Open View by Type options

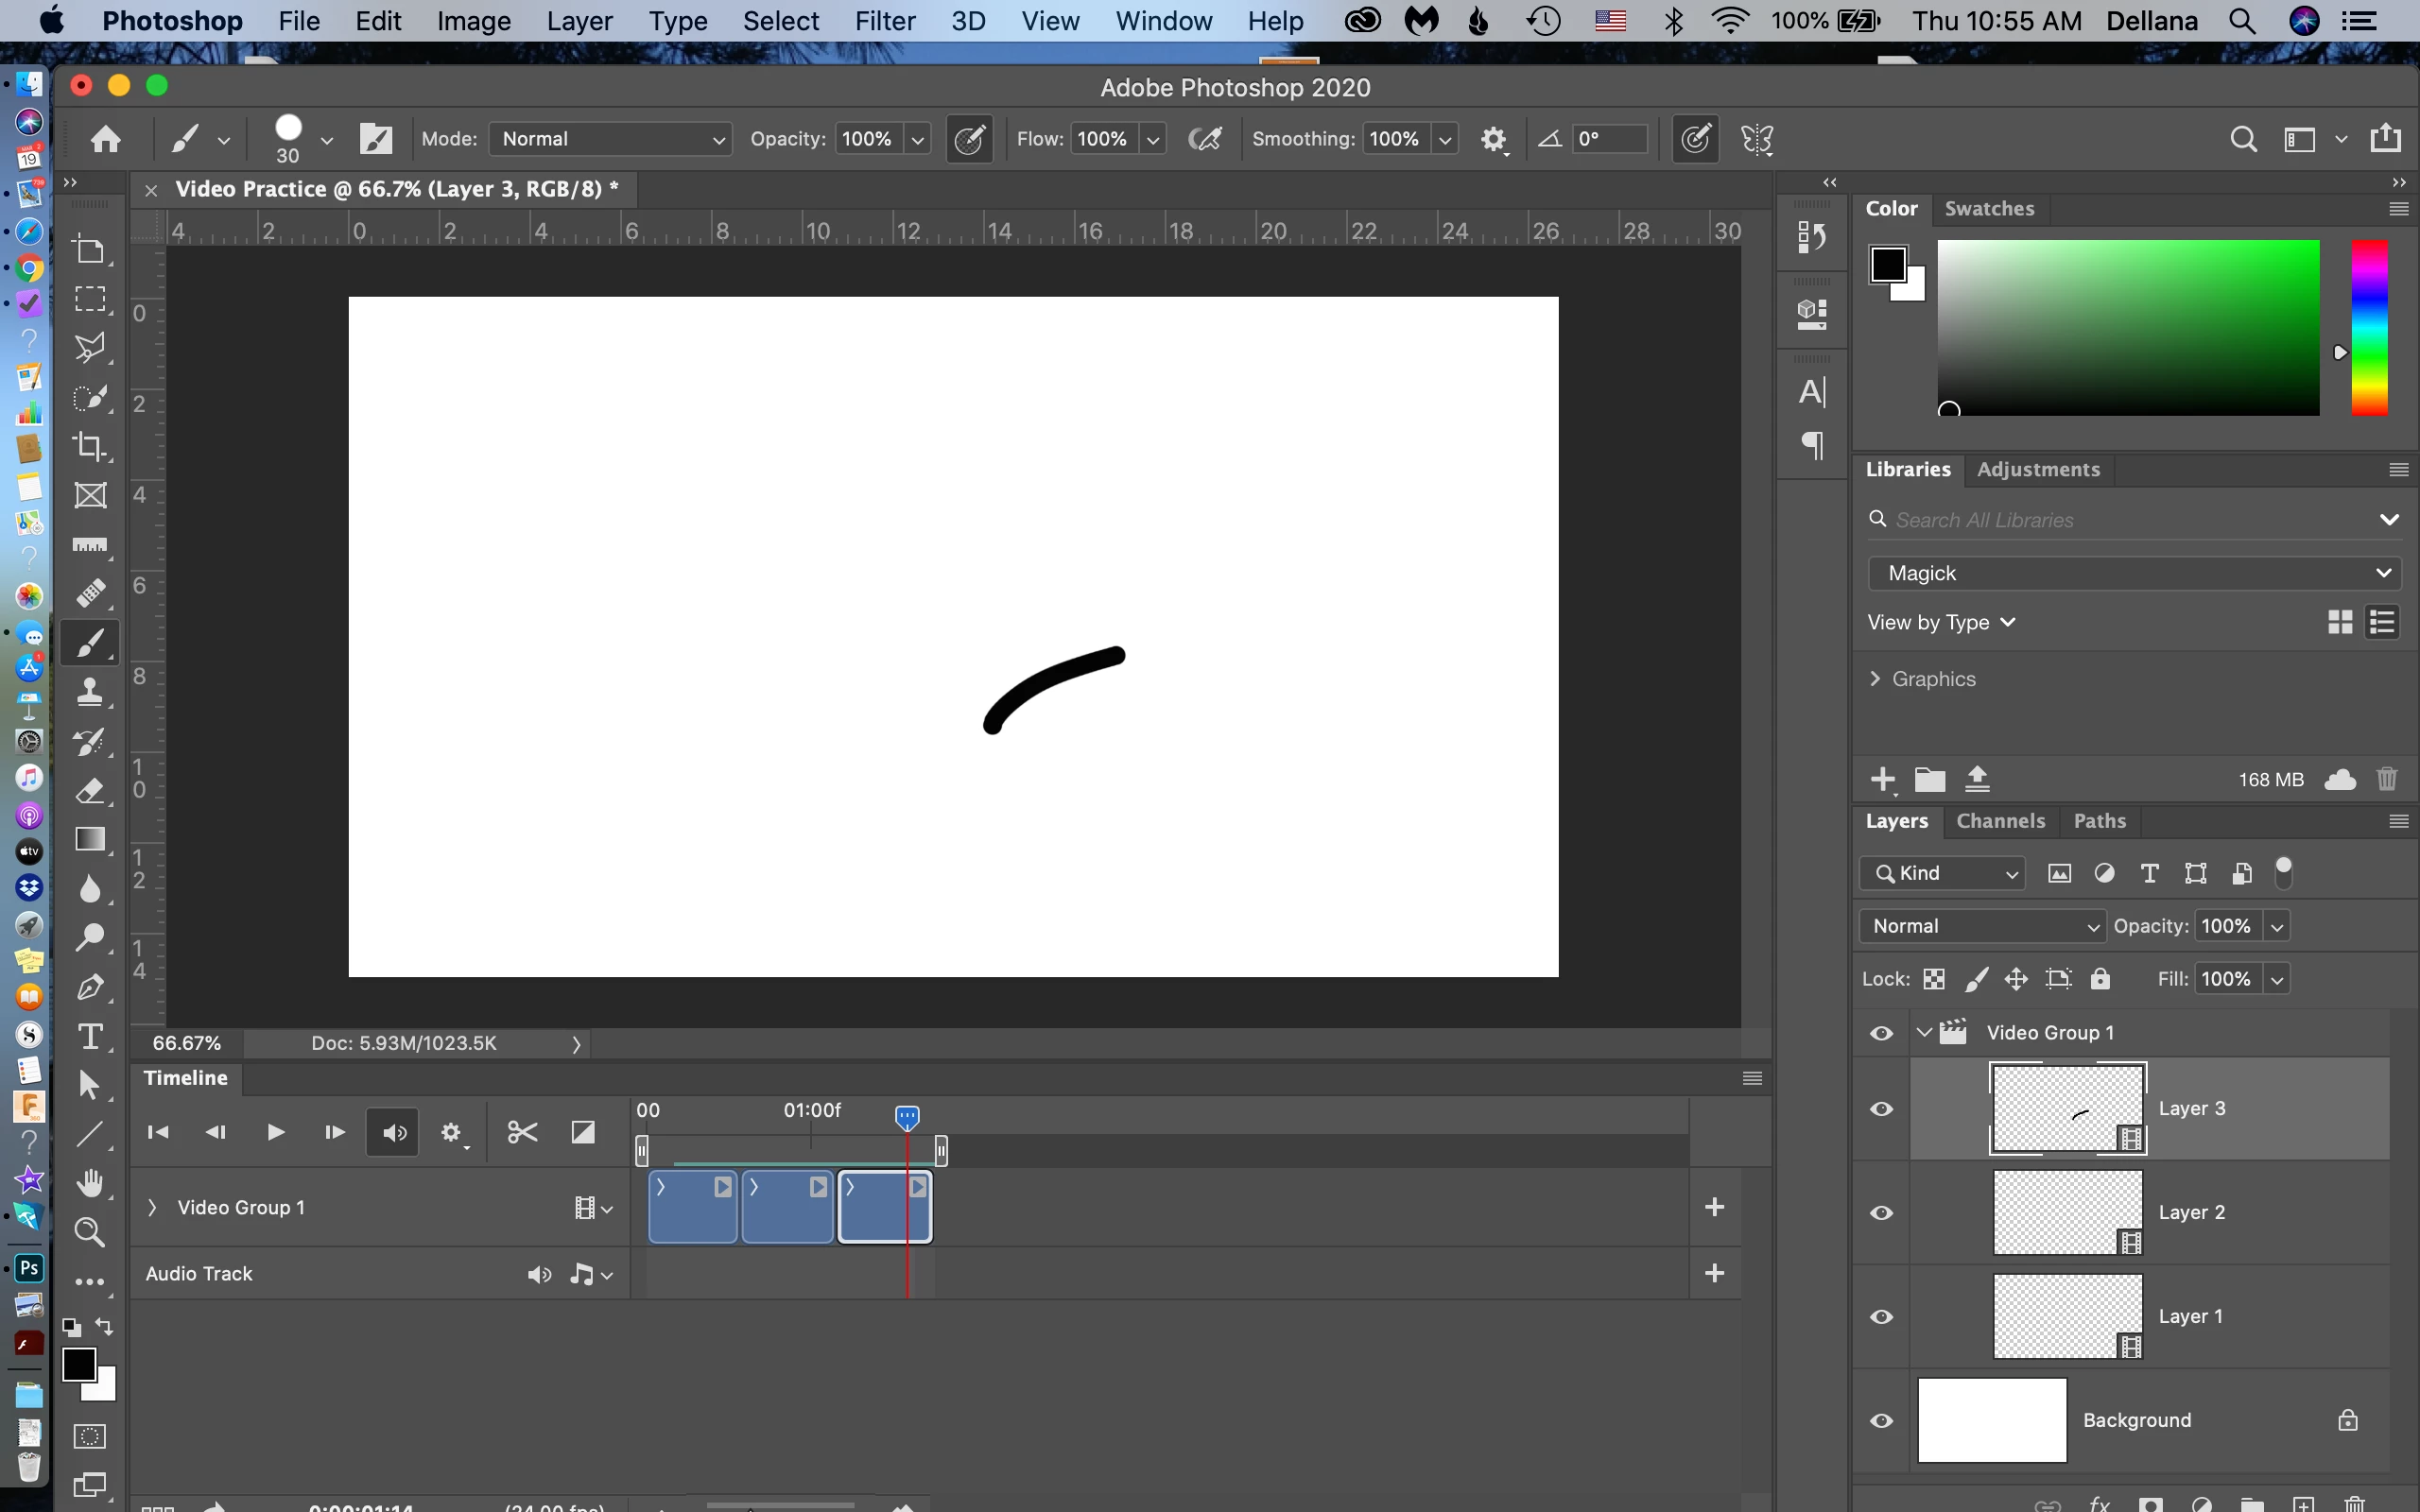tap(1940, 622)
